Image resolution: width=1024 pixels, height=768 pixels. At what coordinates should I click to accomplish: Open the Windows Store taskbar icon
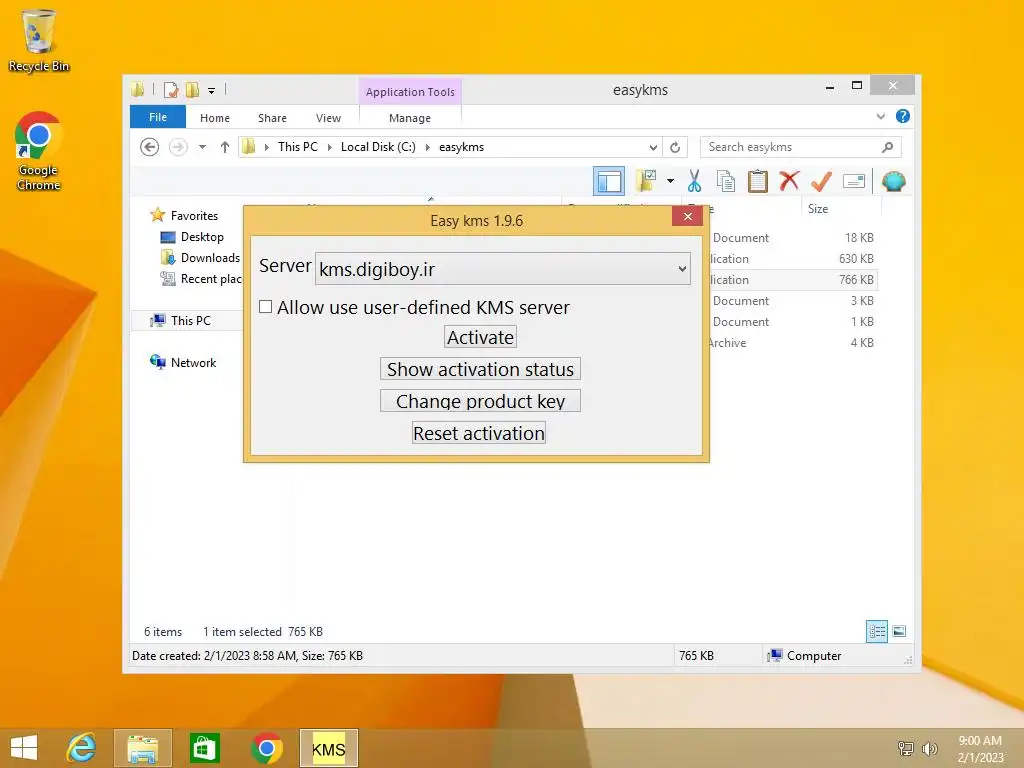(204, 748)
